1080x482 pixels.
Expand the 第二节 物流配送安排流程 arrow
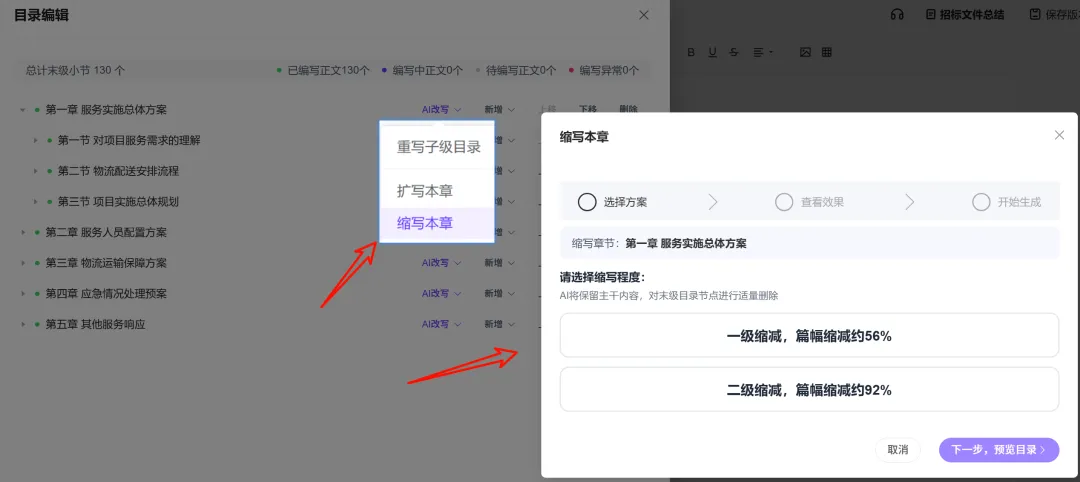pos(35,171)
